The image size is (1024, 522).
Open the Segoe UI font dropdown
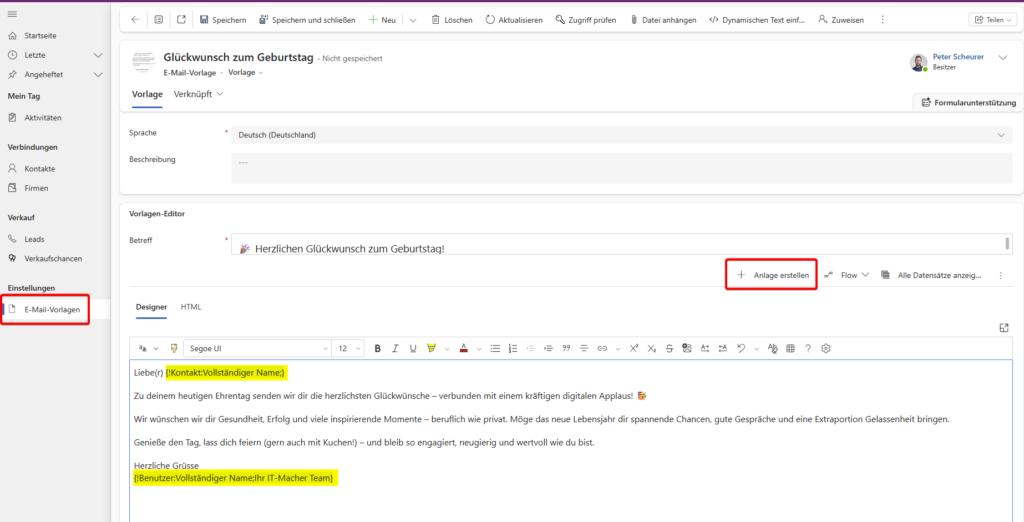pyautogui.click(x=258, y=349)
